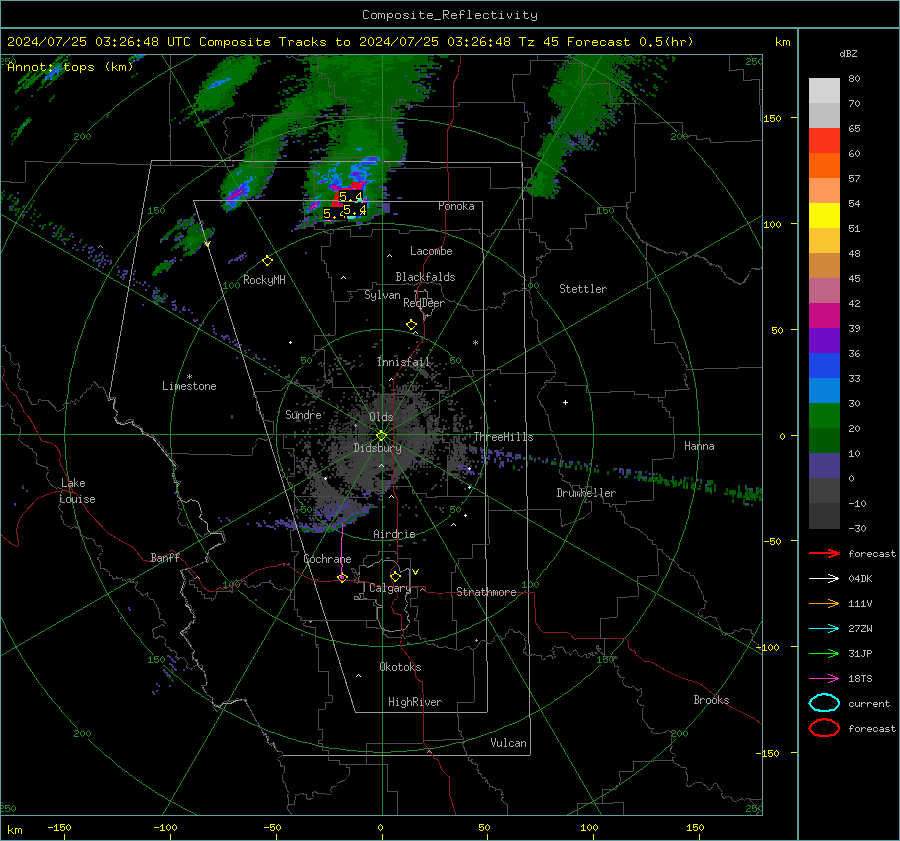Select the light gray 70-80 dBZ swatch

(824, 91)
